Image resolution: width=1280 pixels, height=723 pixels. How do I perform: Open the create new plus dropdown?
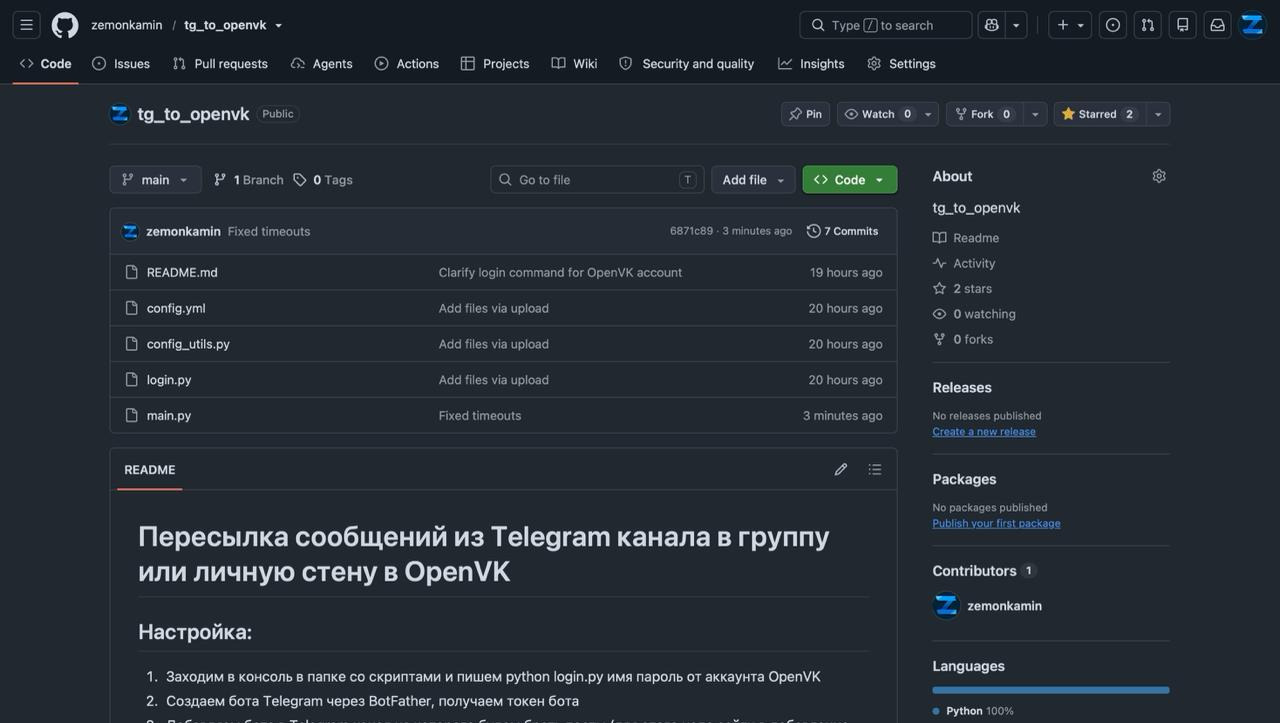pos(1071,25)
